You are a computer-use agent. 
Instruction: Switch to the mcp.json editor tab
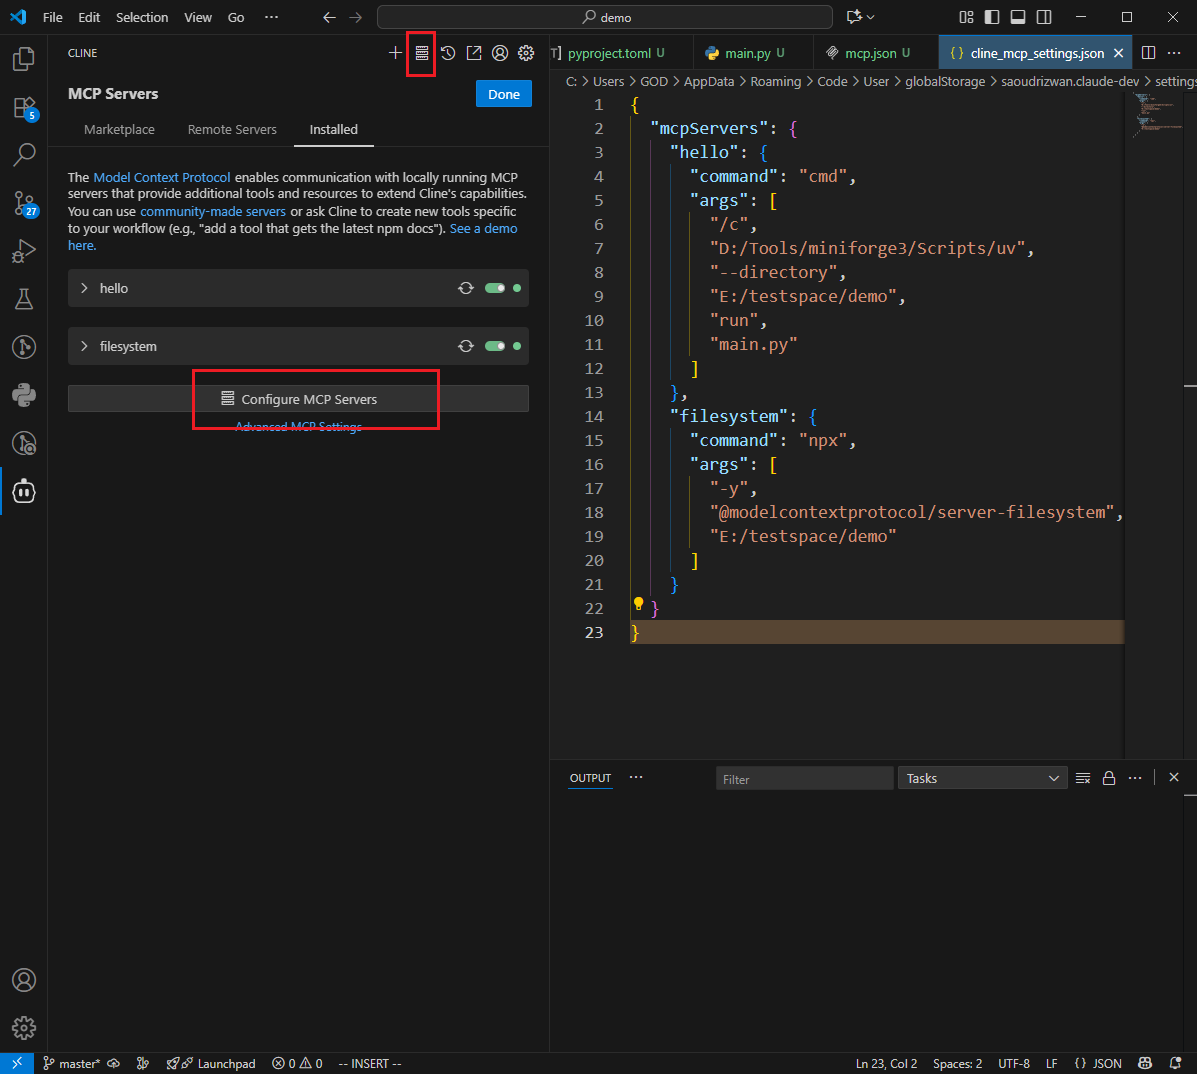click(876, 53)
